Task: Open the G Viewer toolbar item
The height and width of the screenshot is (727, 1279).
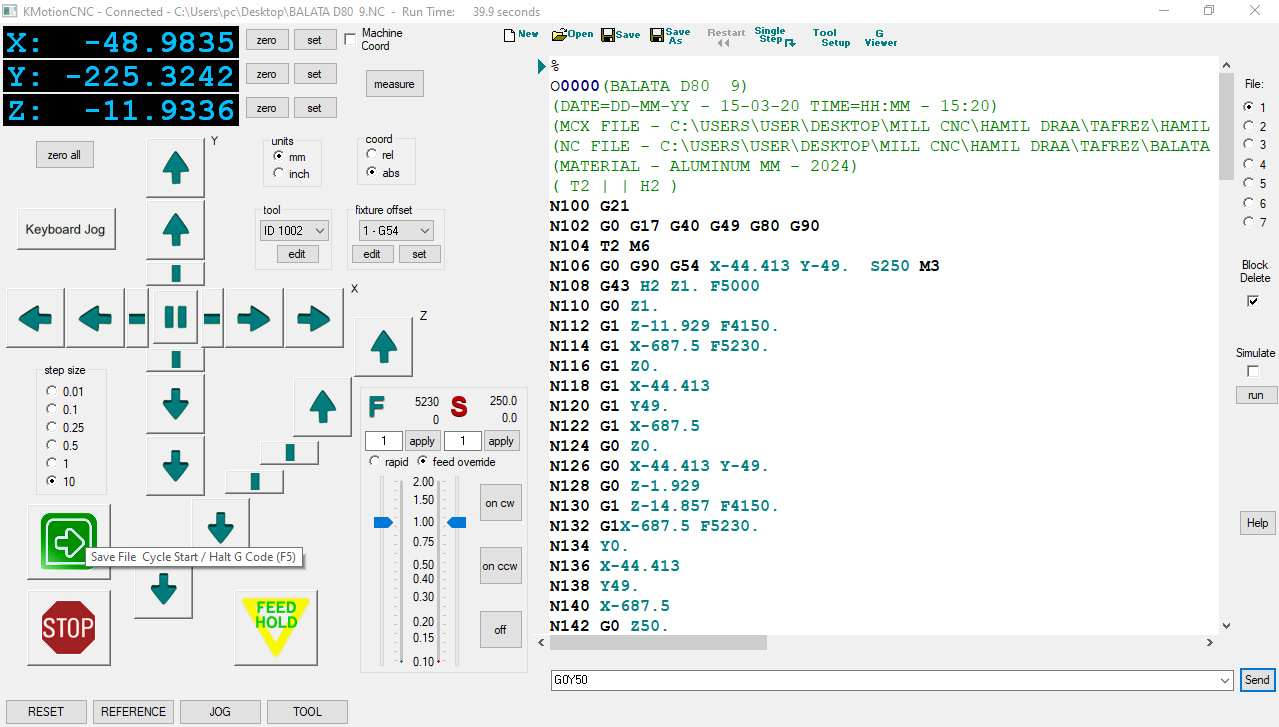Action: pos(880,37)
